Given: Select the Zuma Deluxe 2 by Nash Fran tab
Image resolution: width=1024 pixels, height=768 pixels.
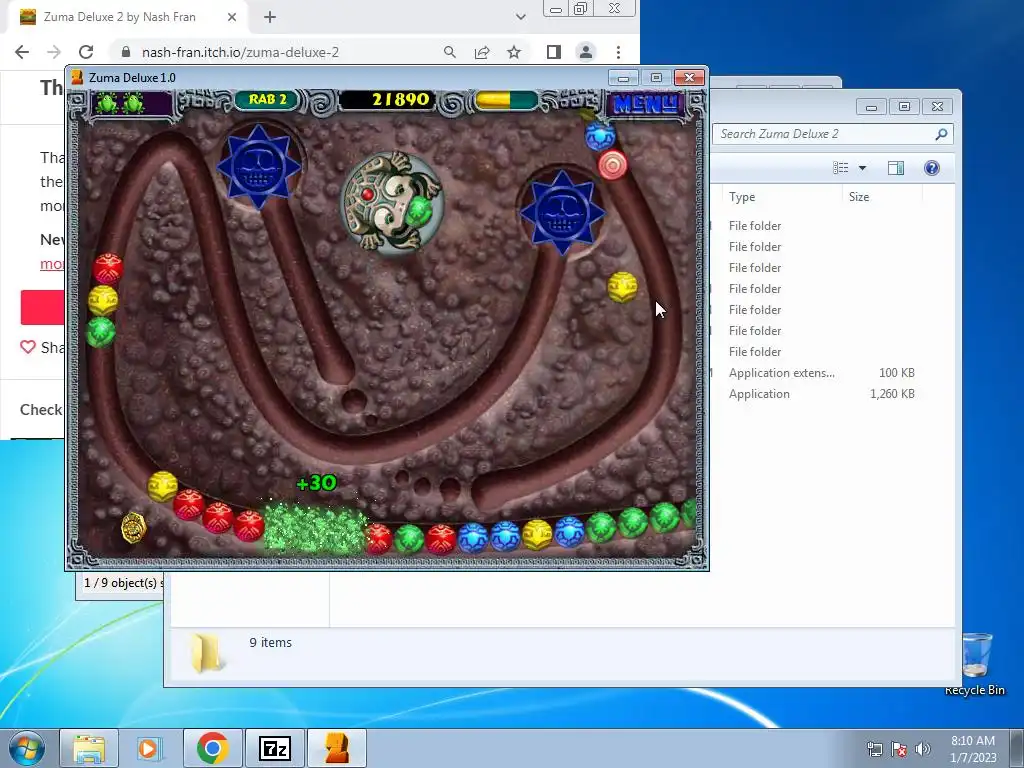Looking at the screenshot, I should 120,17.
